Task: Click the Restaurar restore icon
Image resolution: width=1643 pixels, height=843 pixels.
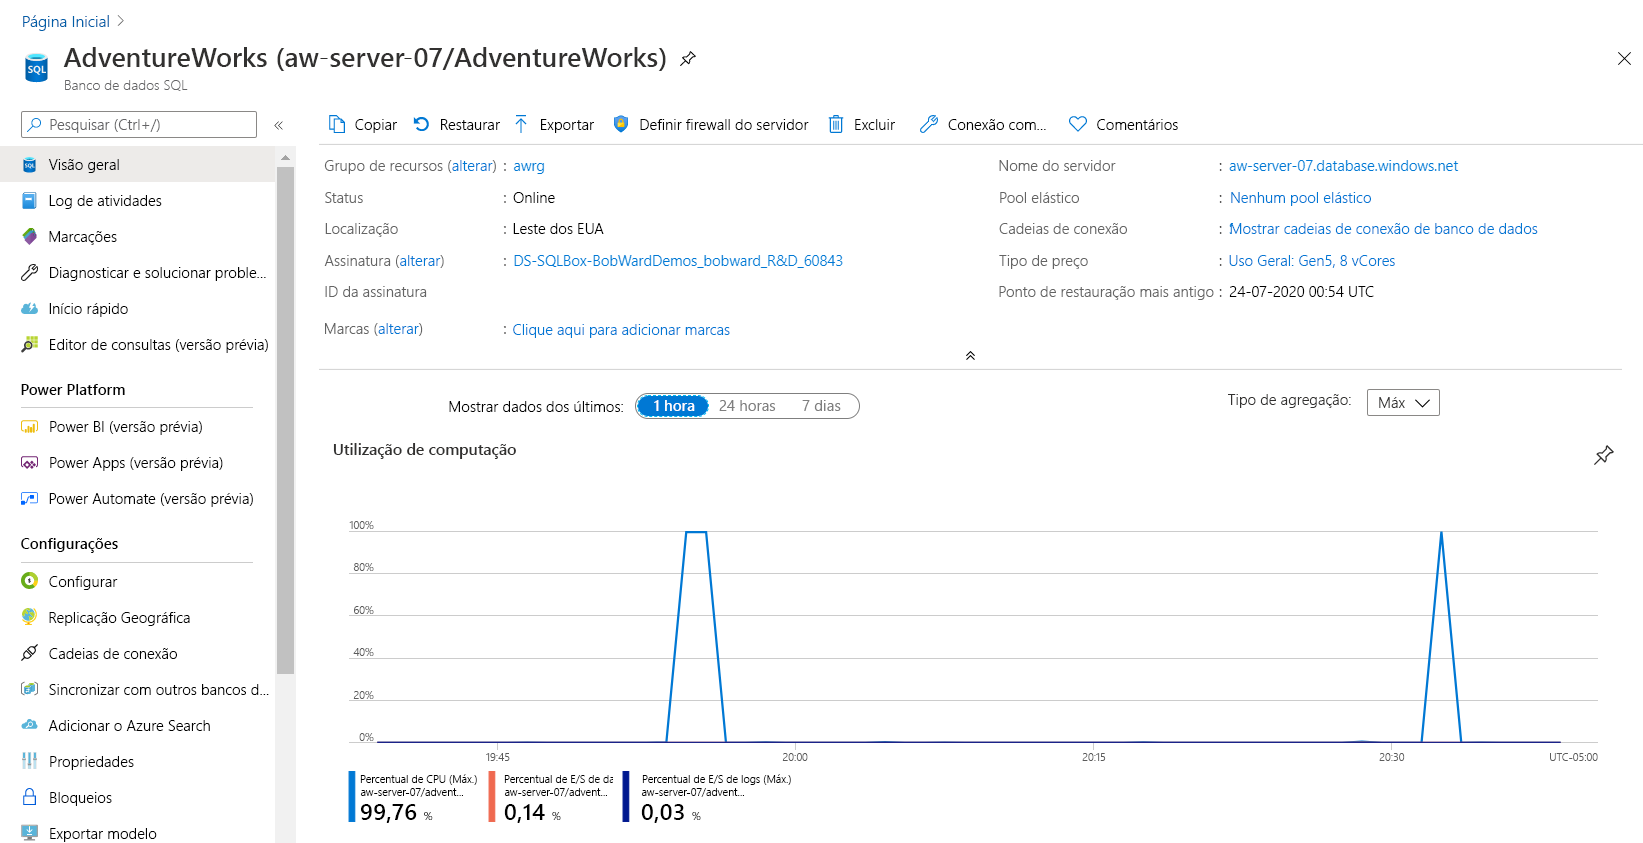Action: (422, 124)
